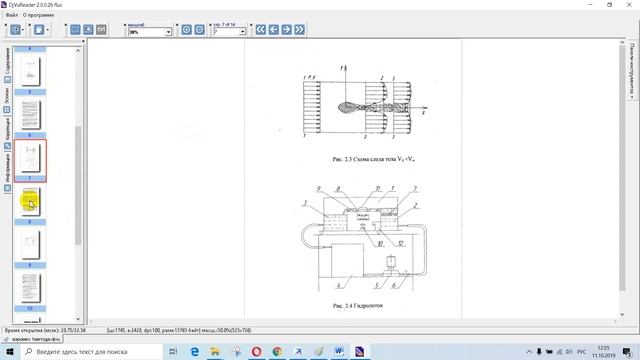Open the Файл menu

(x=11, y=15)
